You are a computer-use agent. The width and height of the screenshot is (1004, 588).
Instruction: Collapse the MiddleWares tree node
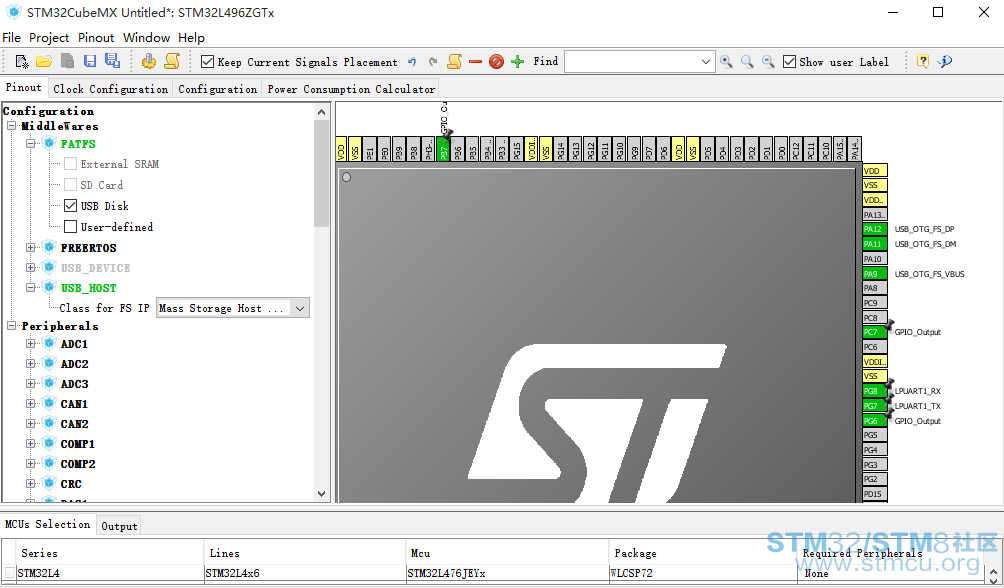(x=12, y=126)
